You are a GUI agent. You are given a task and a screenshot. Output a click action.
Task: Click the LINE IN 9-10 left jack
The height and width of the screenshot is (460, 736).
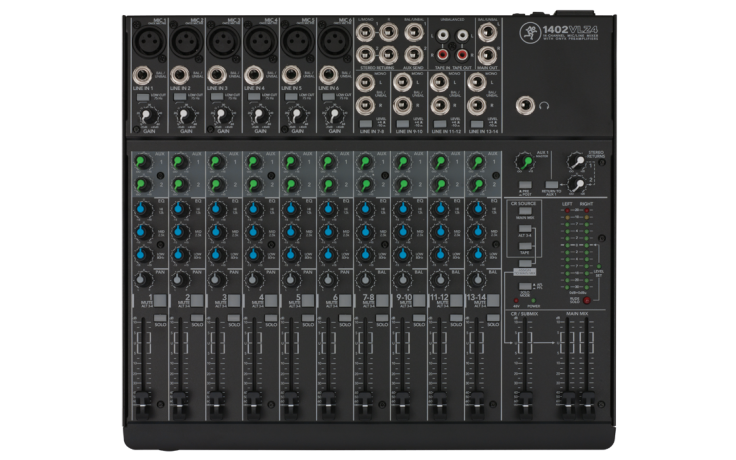[x=402, y=83]
